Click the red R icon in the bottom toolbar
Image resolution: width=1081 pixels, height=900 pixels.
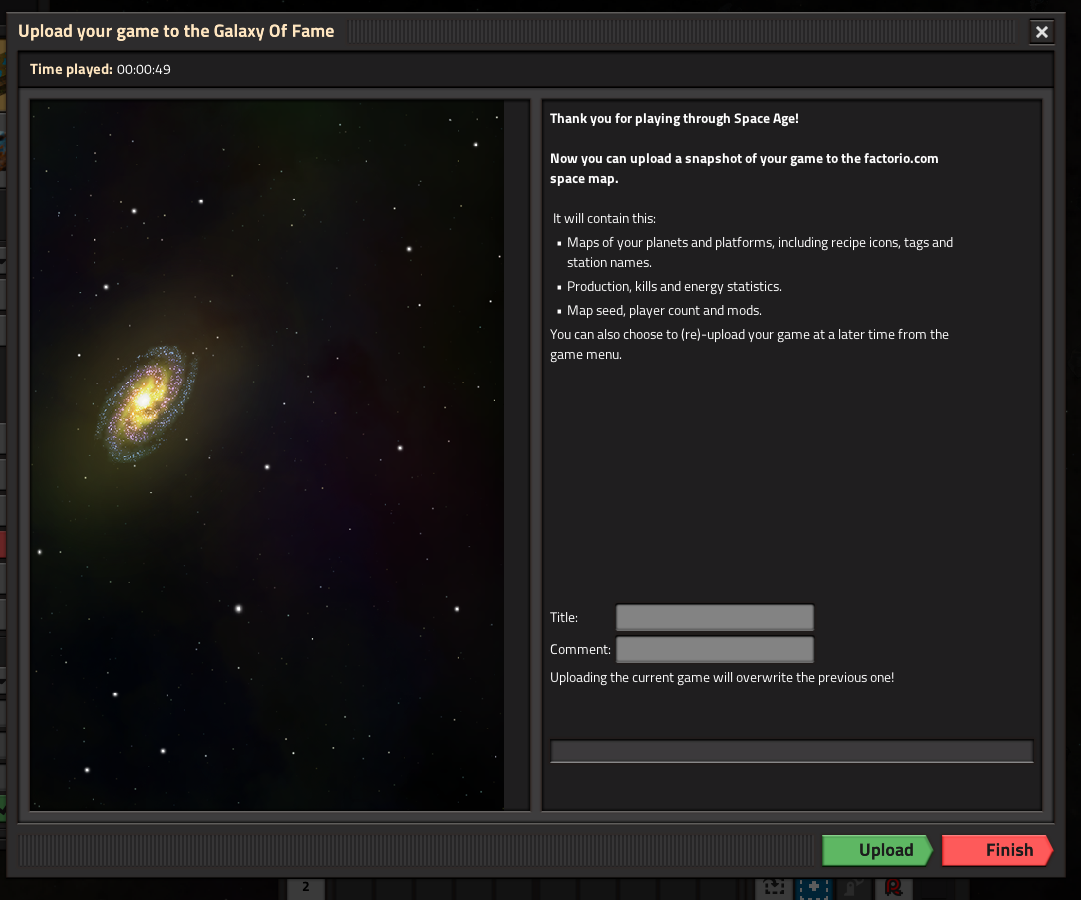pos(893,889)
